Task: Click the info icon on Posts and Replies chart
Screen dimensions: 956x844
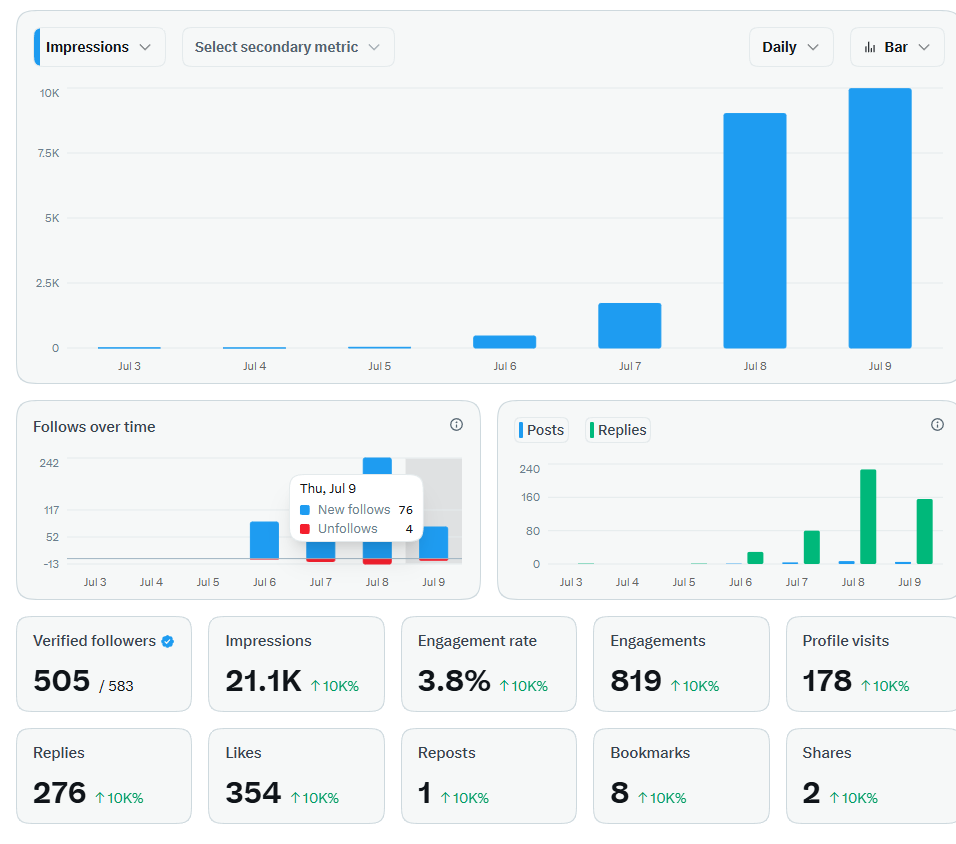Action: [937, 424]
